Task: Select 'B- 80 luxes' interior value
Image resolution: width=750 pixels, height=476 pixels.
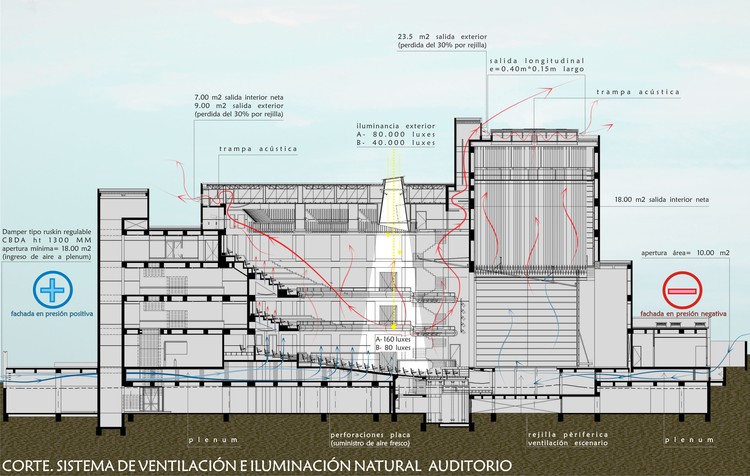Action: [393, 347]
